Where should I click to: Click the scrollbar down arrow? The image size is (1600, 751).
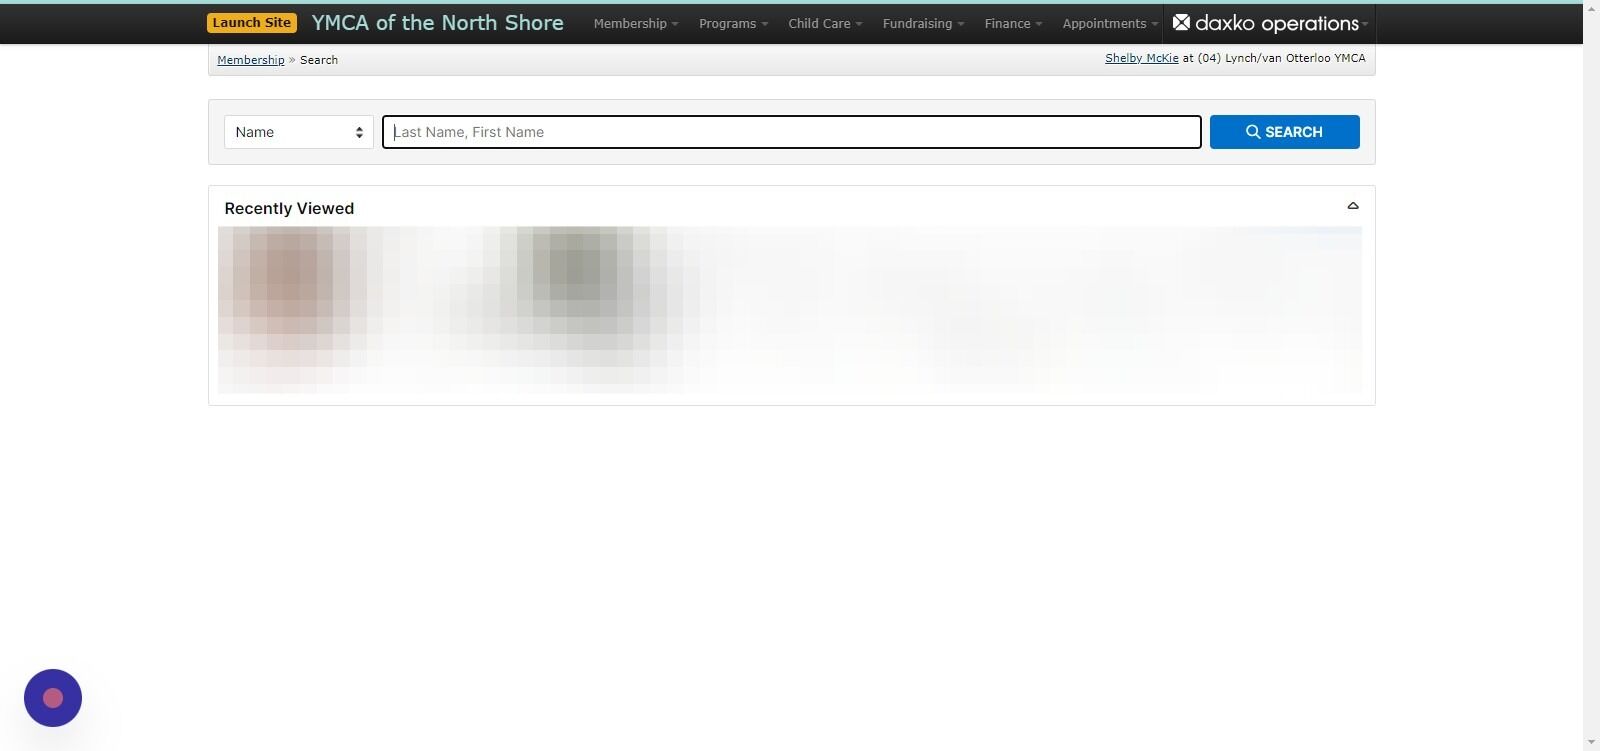pos(1591,743)
